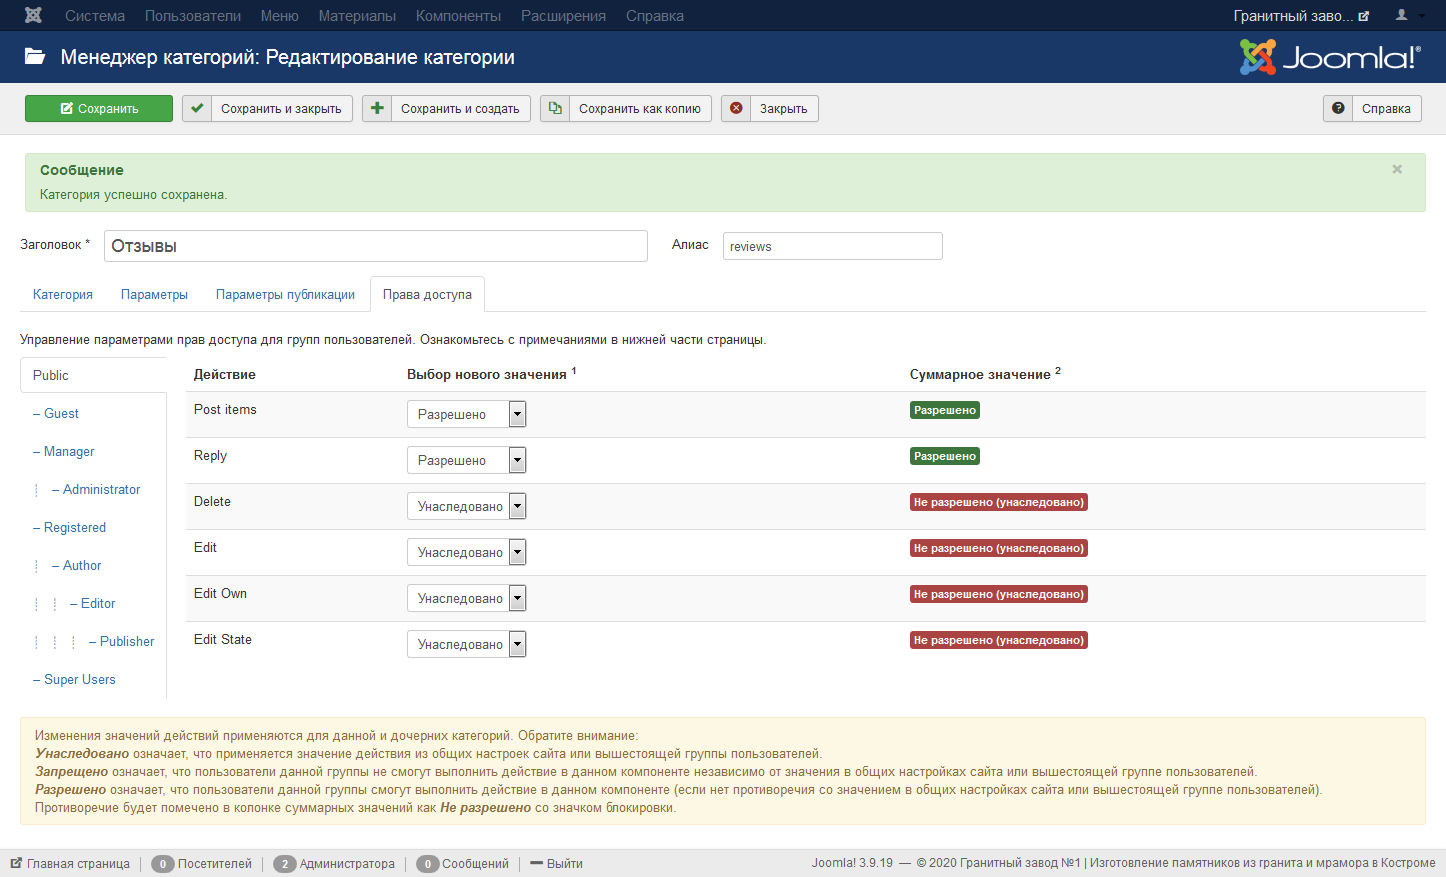1446x877 pixels.
Task: Click the red Не разрешено badge for Delete
Action: pos(999,502)
